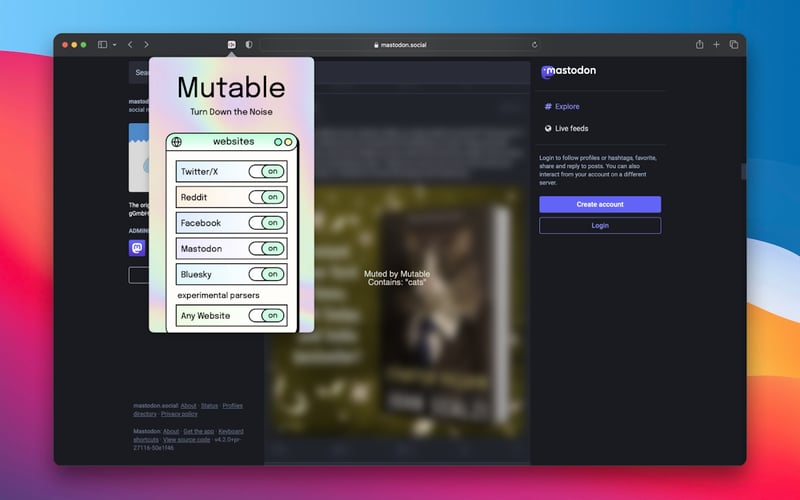Click the green circle in websites panel header
Image resolution: width=800 pixels, height=500 pixels.
click(x=278, y=142)
